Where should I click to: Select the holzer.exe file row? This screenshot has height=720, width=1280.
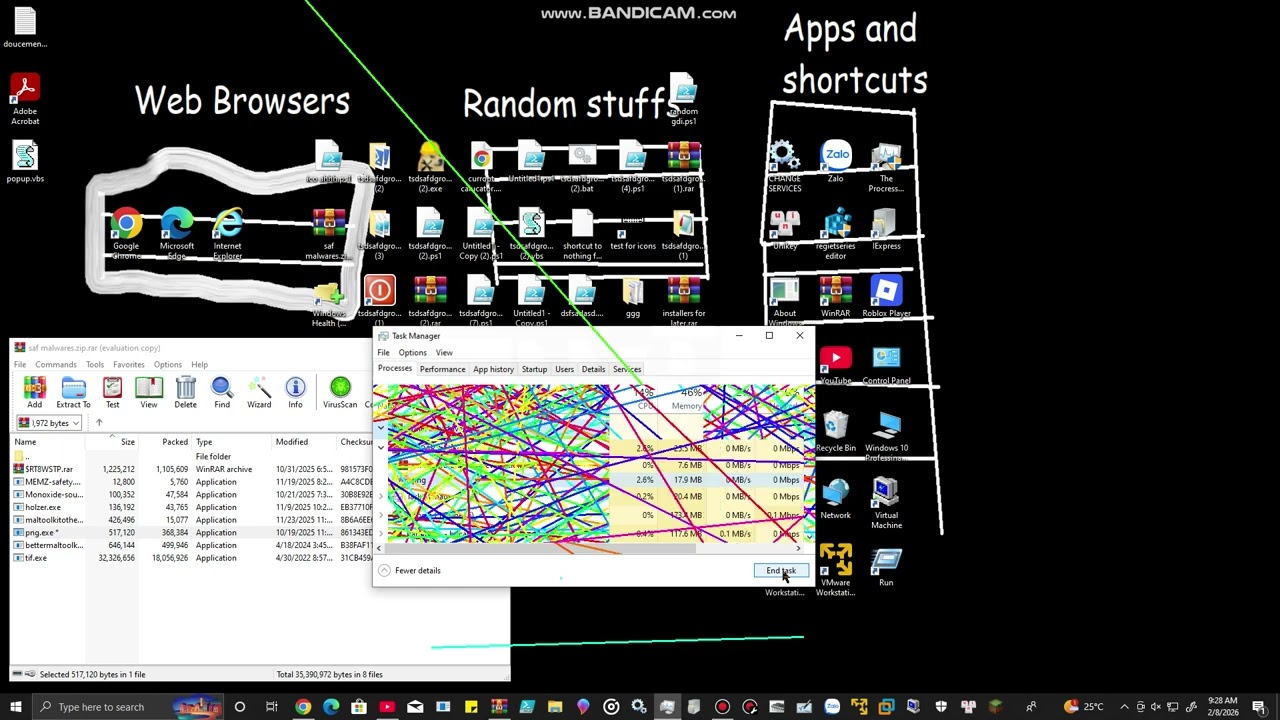tap(192, 507)
